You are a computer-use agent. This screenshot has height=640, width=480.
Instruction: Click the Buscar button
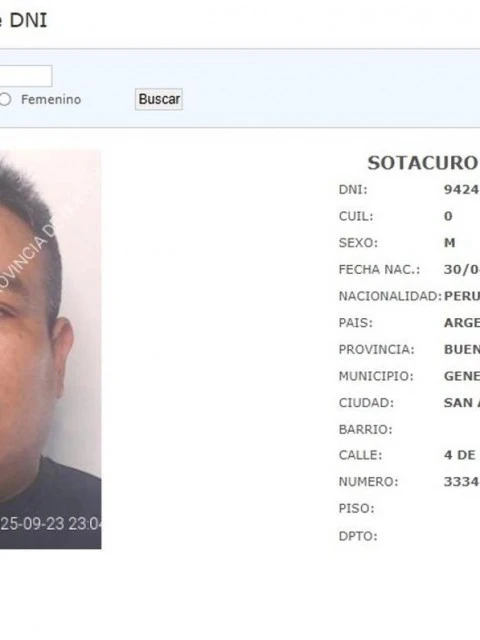[159, 99]
